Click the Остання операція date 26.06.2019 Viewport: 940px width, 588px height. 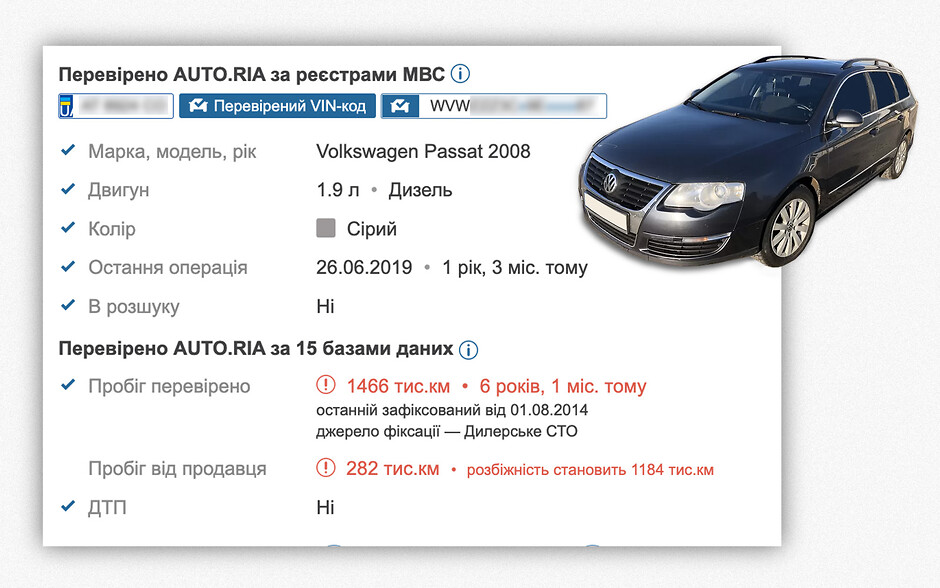pyautogui.click(x=364, y=268)
